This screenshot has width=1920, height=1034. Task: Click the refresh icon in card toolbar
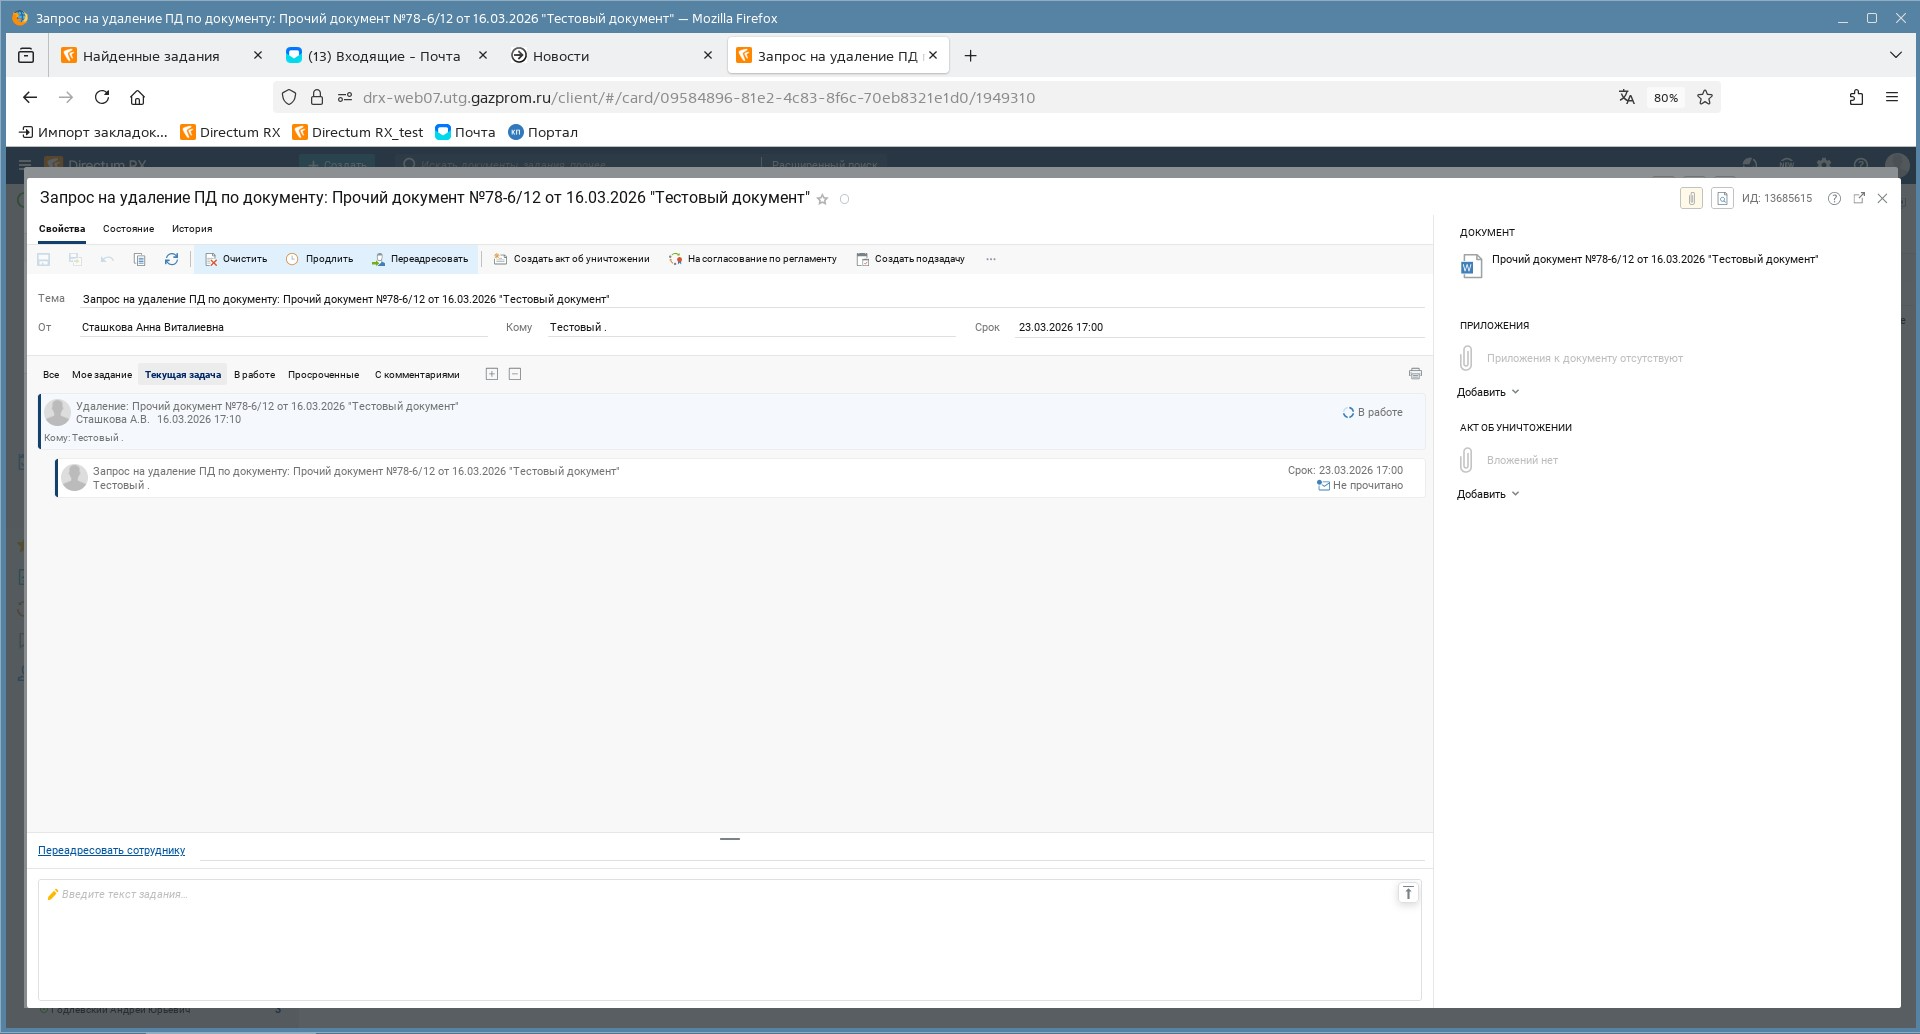tap(171, 259)
